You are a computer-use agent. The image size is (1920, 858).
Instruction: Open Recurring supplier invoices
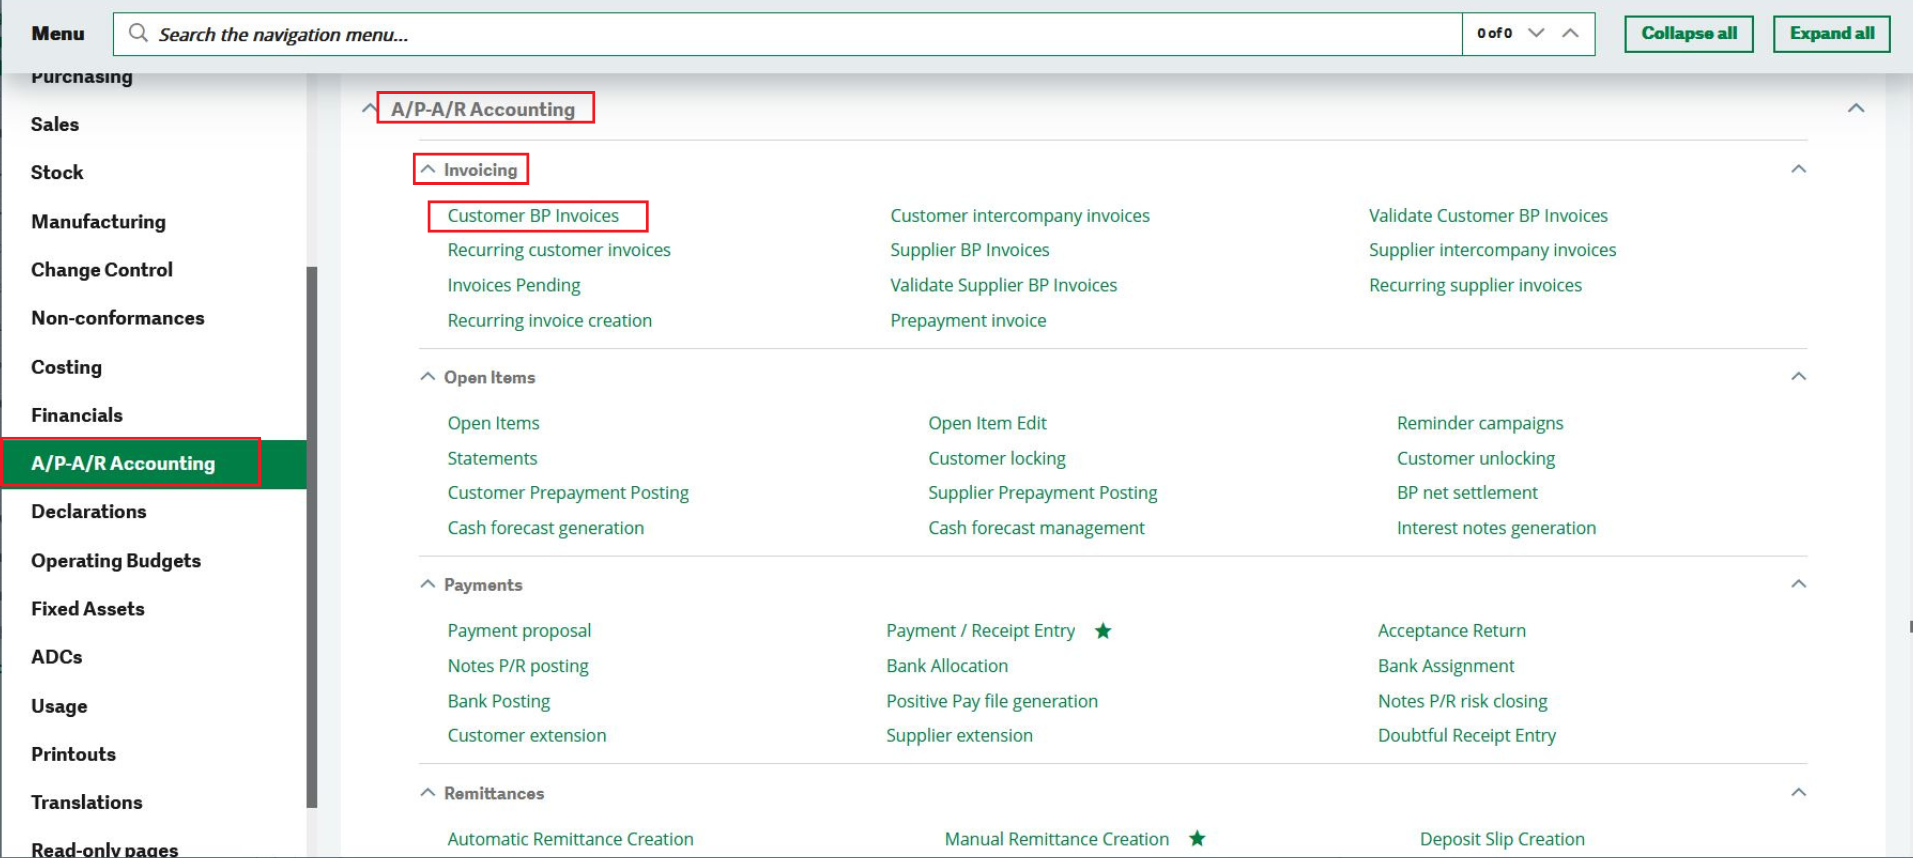pos(1475,285)
